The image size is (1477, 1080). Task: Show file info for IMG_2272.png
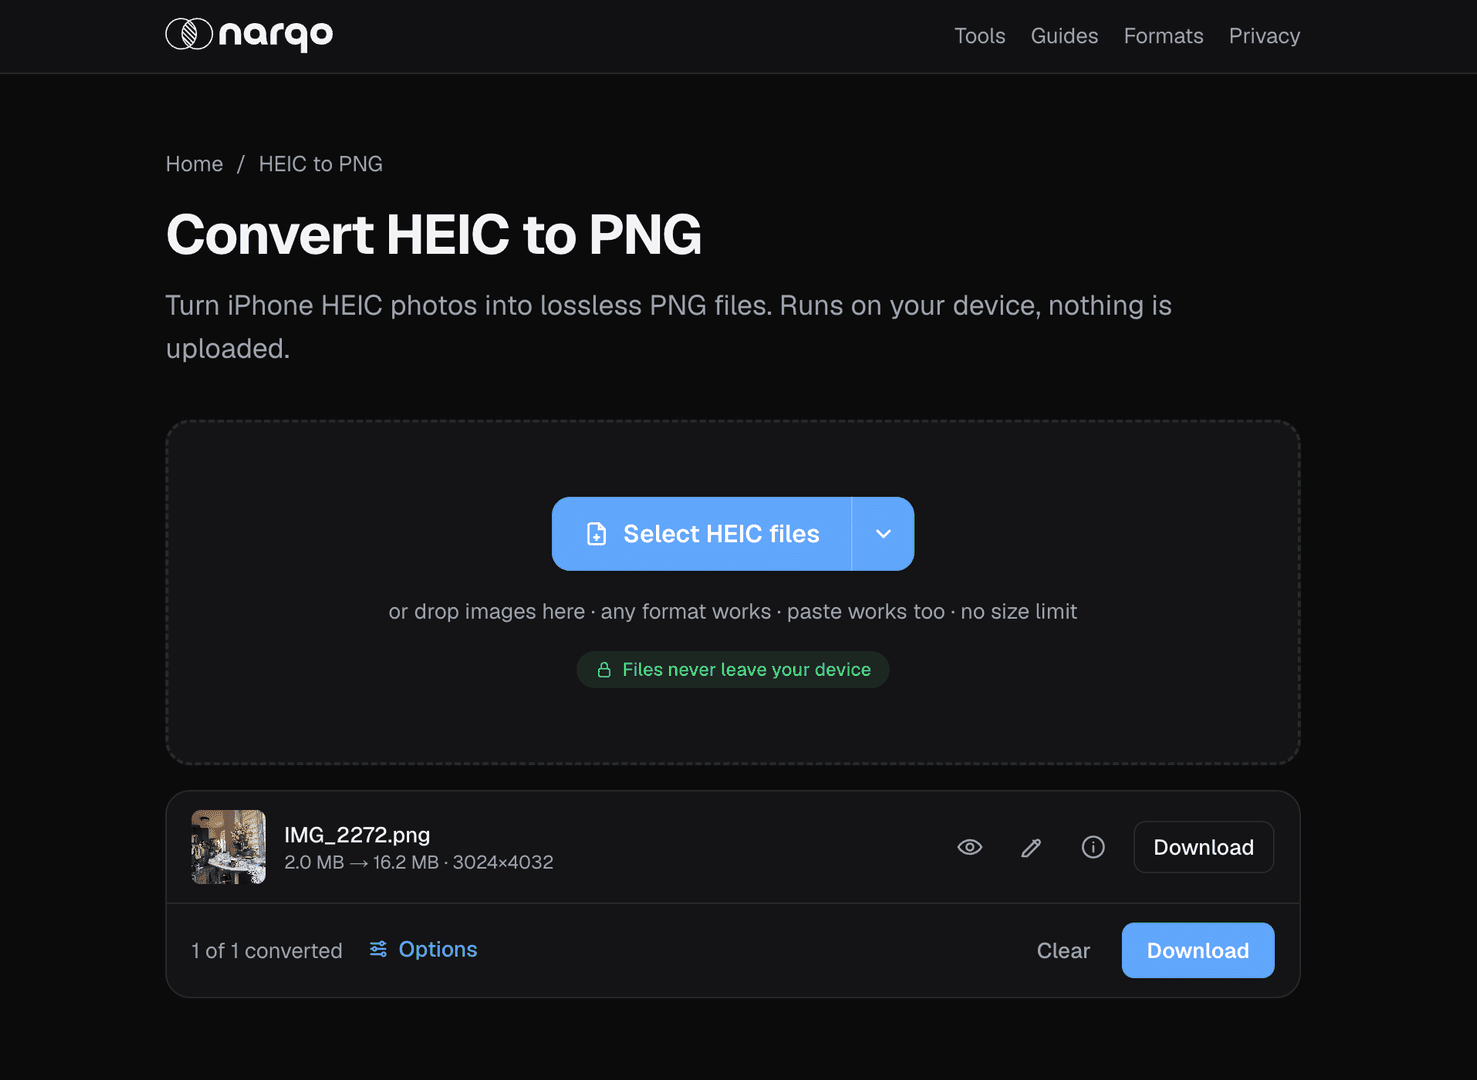pos(1093,847)
